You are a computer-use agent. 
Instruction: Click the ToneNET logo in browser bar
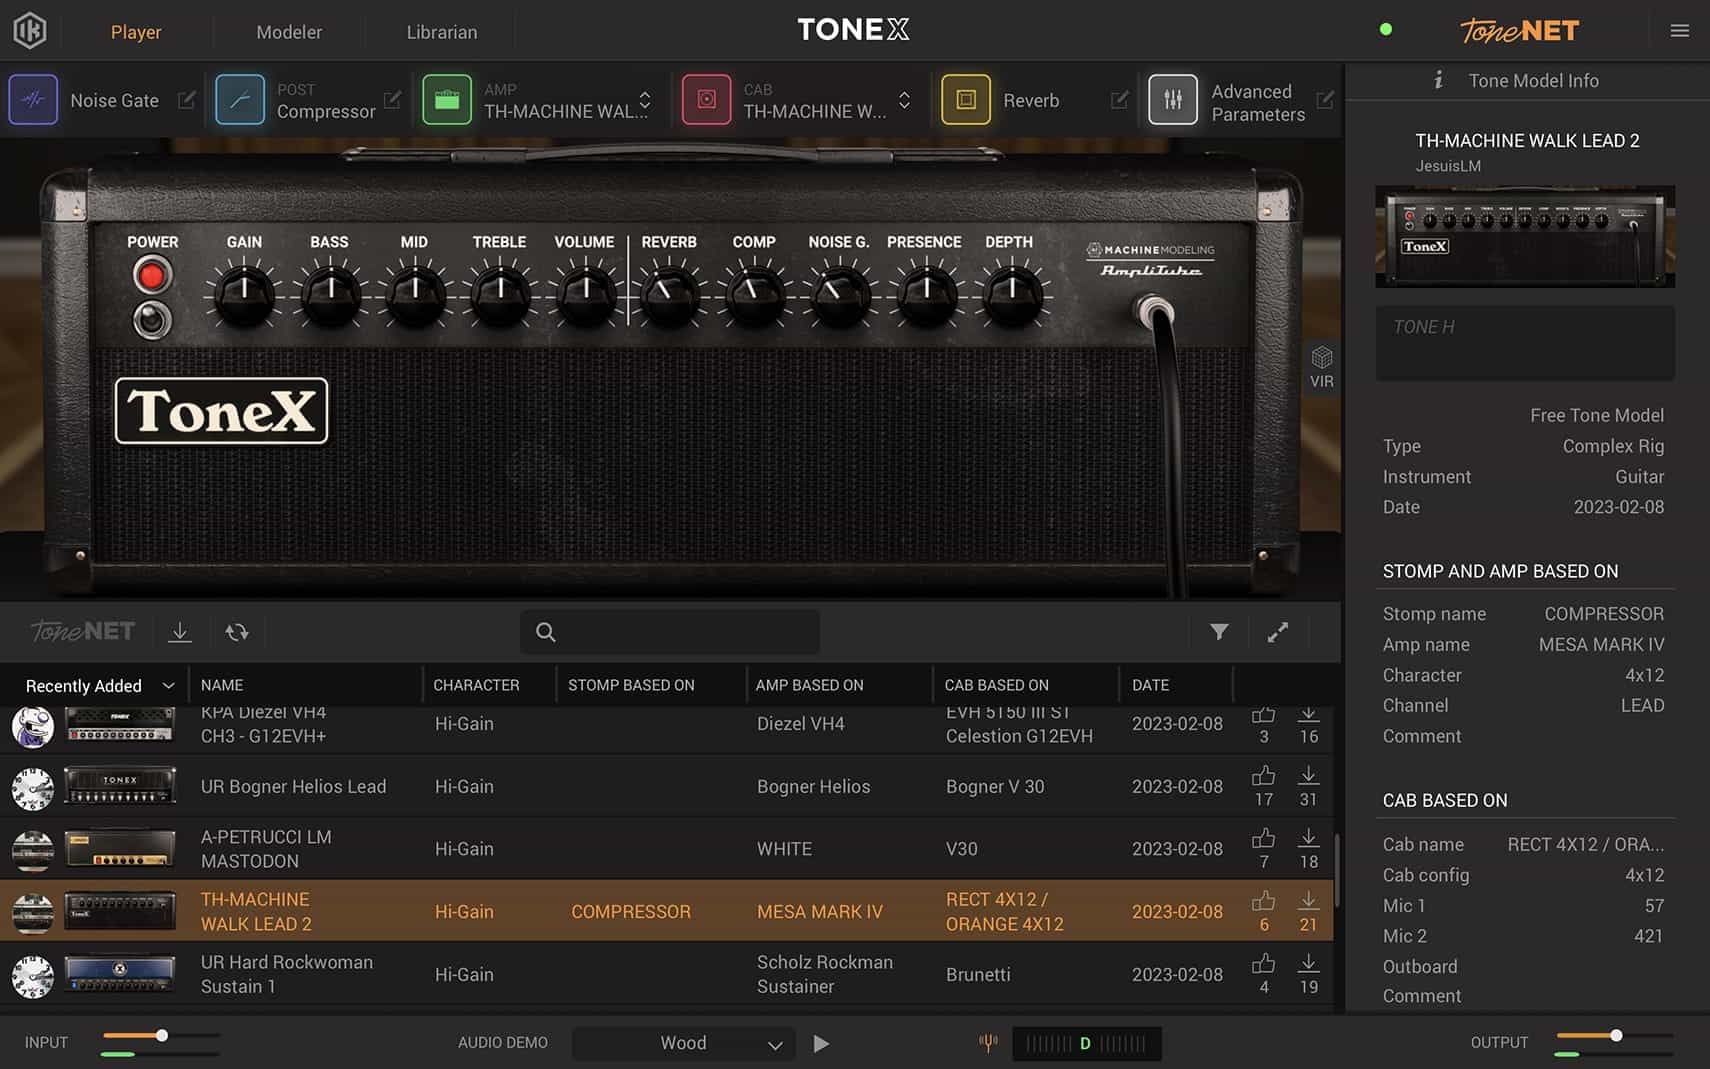(82, 631)
